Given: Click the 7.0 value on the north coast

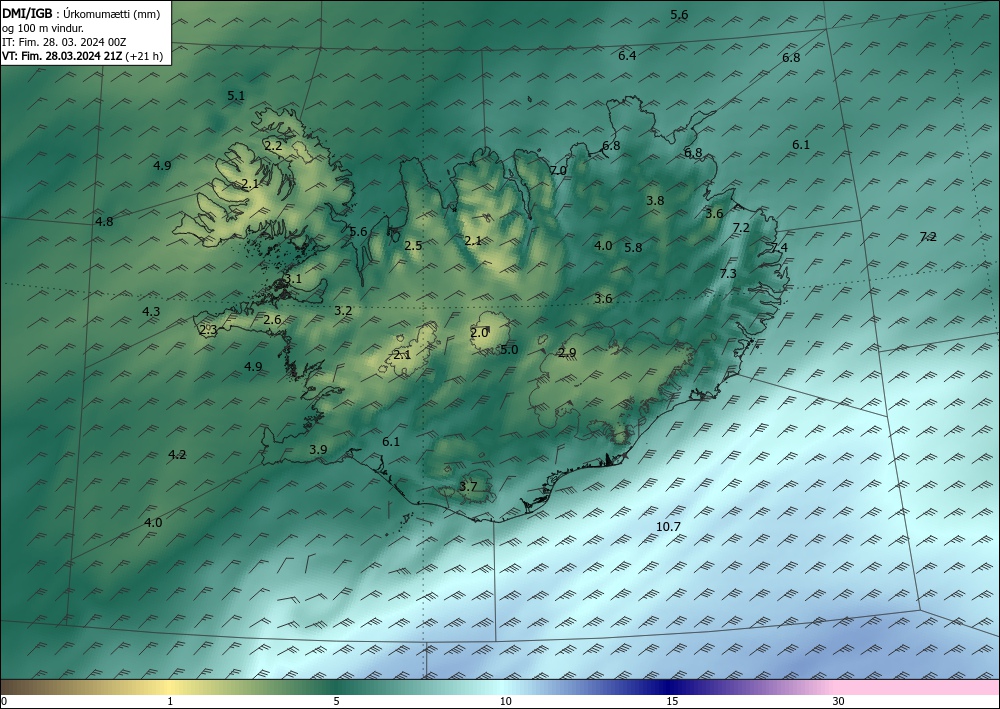Looking at the screenshot, I should 557,170.
